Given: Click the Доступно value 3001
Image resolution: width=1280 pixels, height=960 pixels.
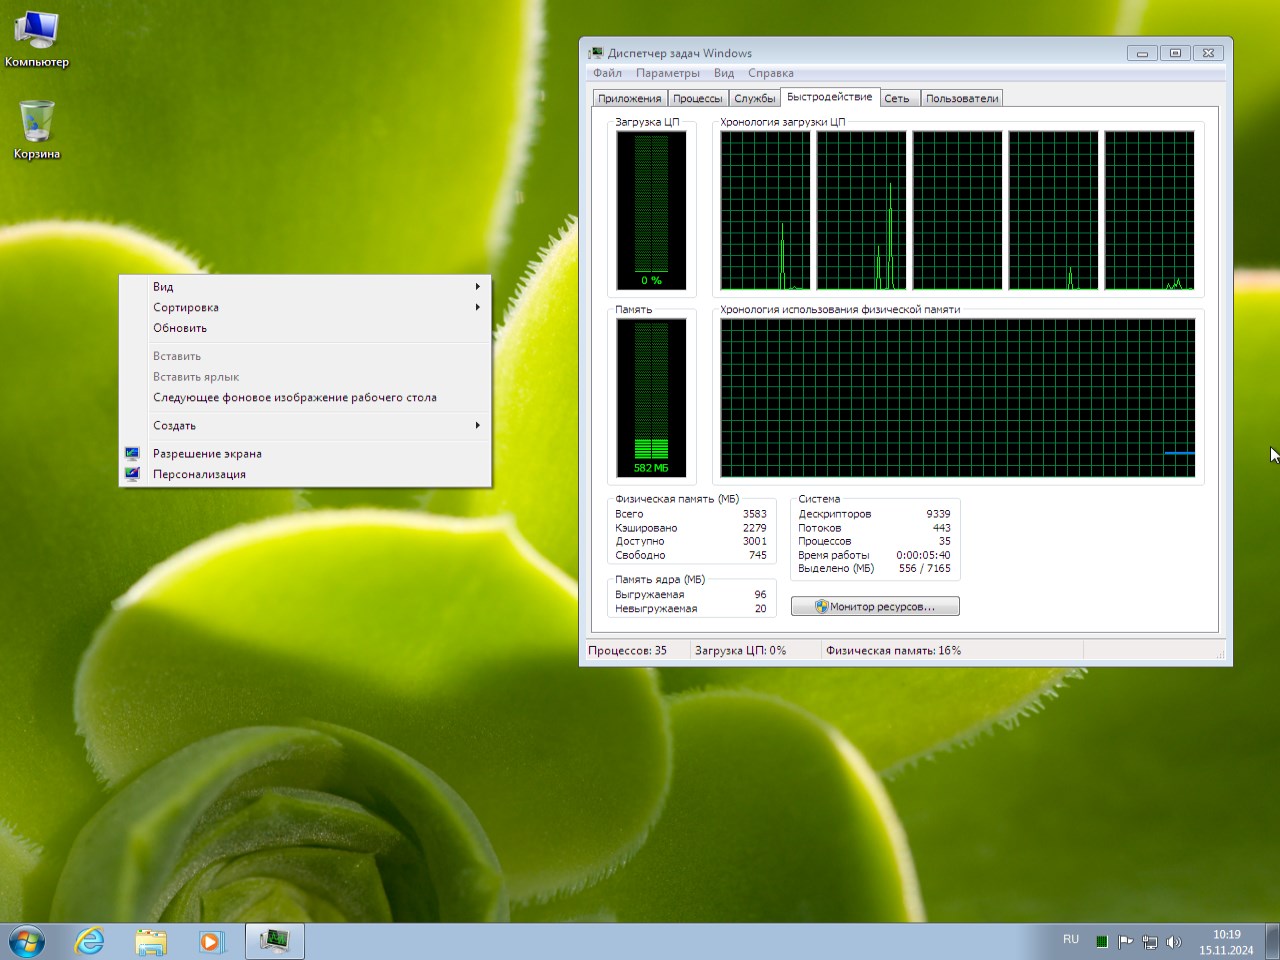Looking at the screenshot, I should coord(755,541).
